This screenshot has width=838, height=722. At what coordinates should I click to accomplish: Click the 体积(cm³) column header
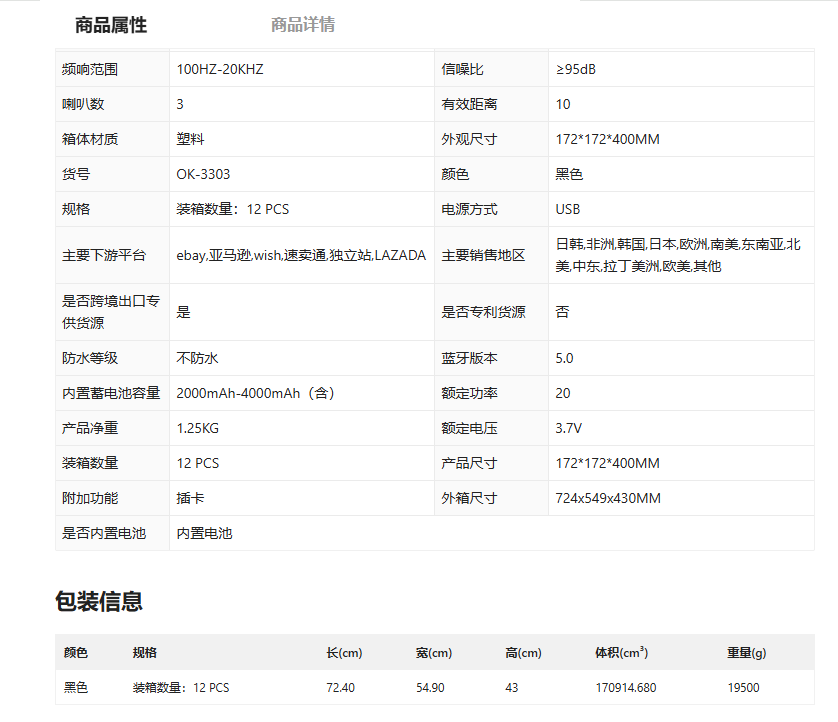point(621,653)
